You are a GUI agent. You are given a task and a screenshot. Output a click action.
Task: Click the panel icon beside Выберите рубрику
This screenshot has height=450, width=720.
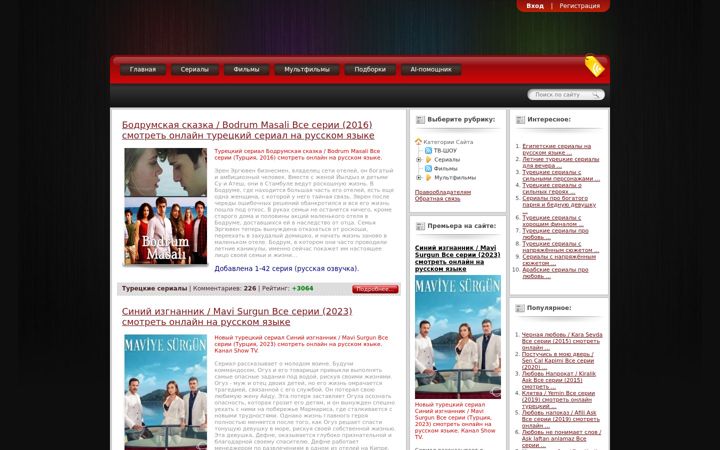[x=420, y=120]
